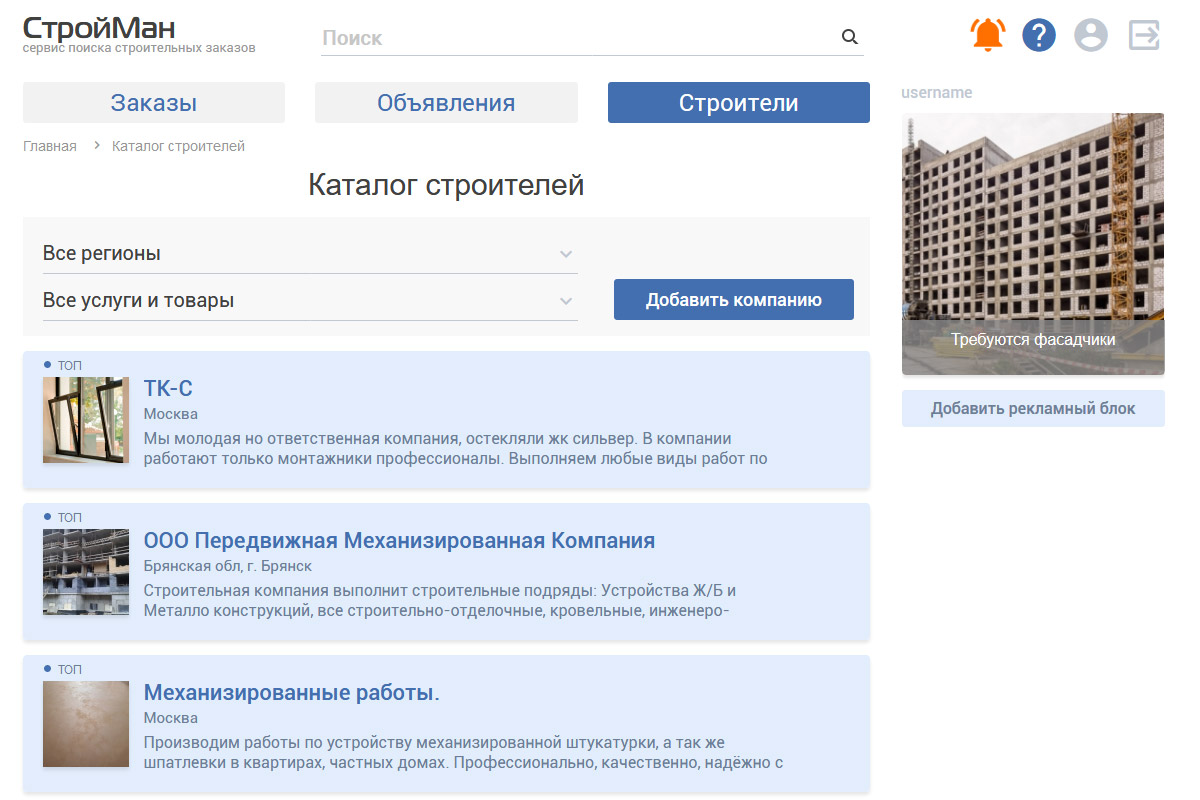Click Добавить рекламный блок button

click(x=1033, y=409)
